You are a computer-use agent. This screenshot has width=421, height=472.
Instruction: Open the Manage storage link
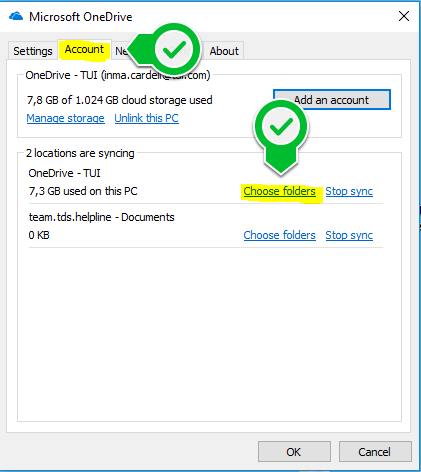coord(65,118)
